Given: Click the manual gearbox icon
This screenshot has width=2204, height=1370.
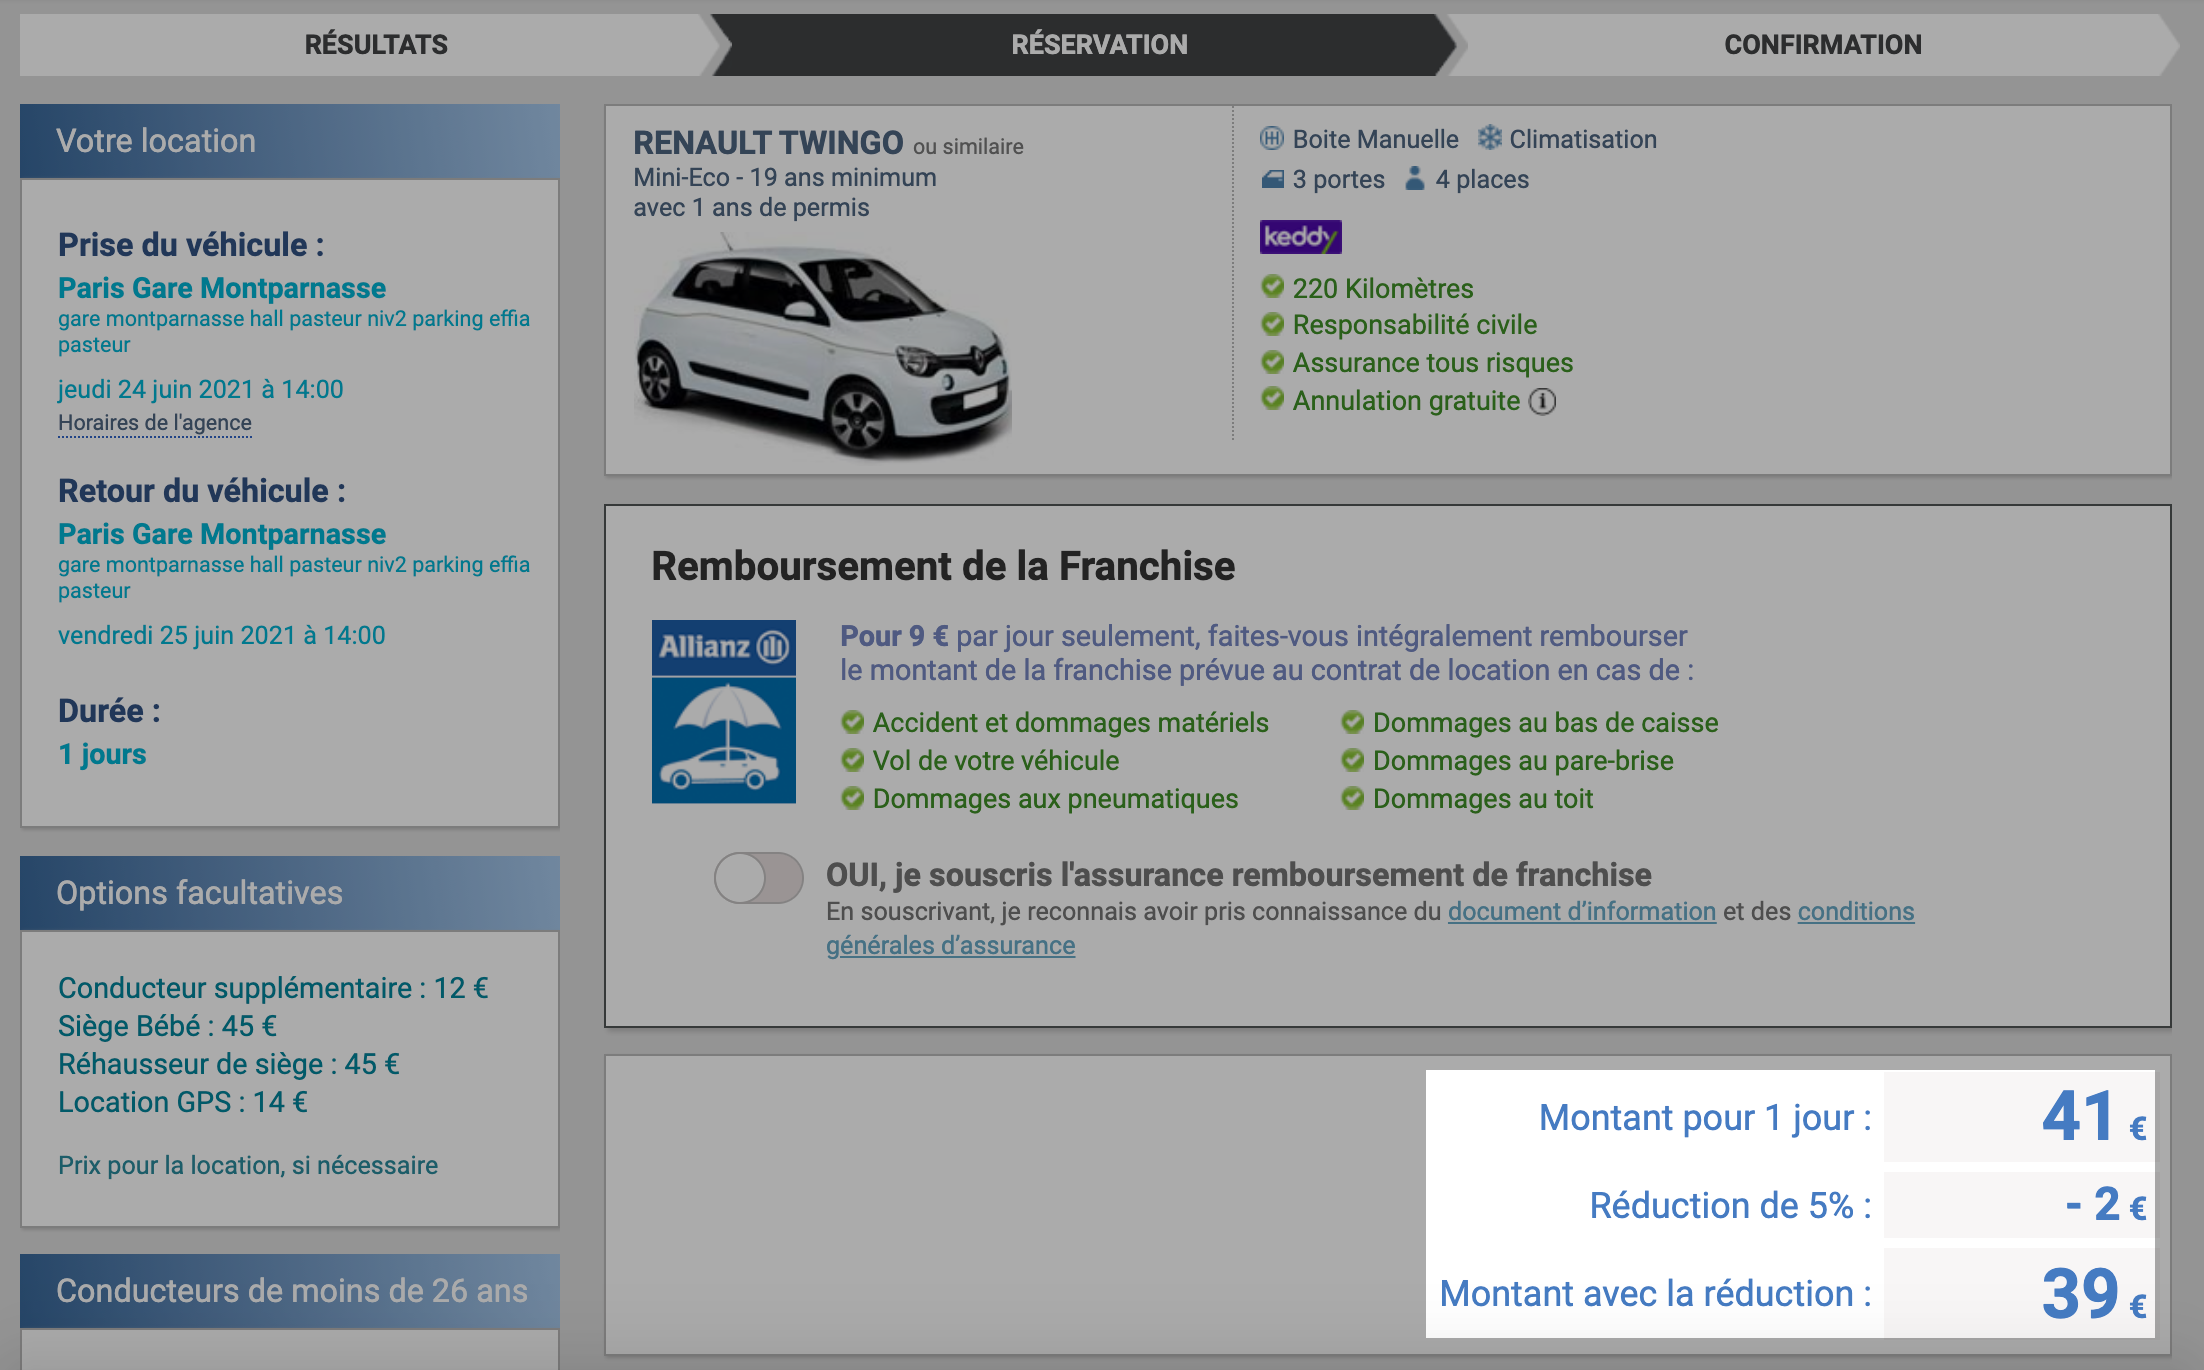Looking at the screenshot, I should tap(1271, 138).
